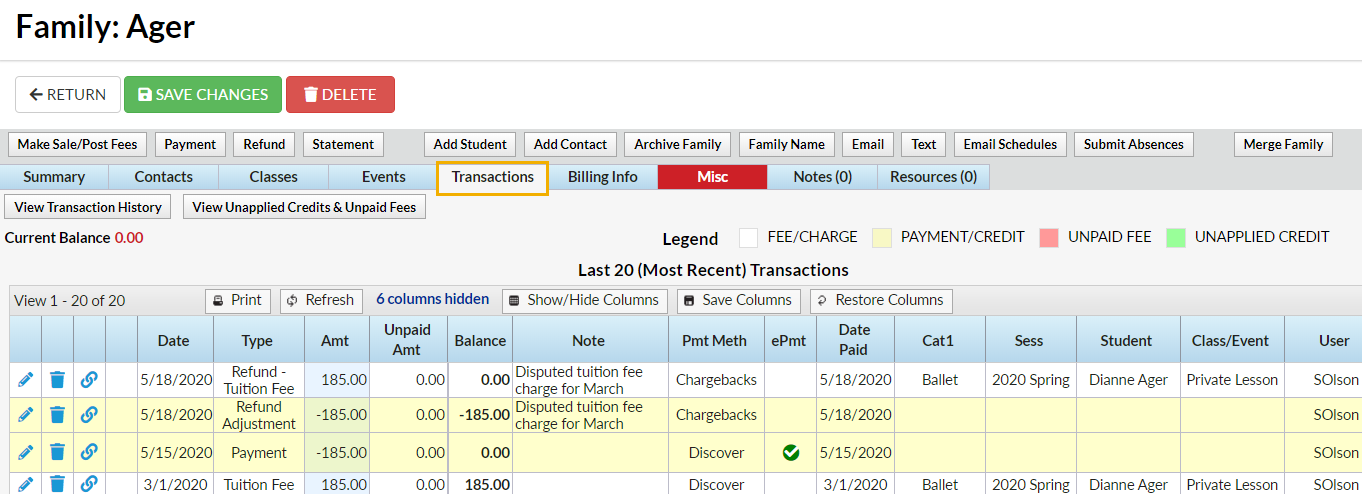Edit the 3/1/2020 Tuition Fee pencil icon

(26, 484)
